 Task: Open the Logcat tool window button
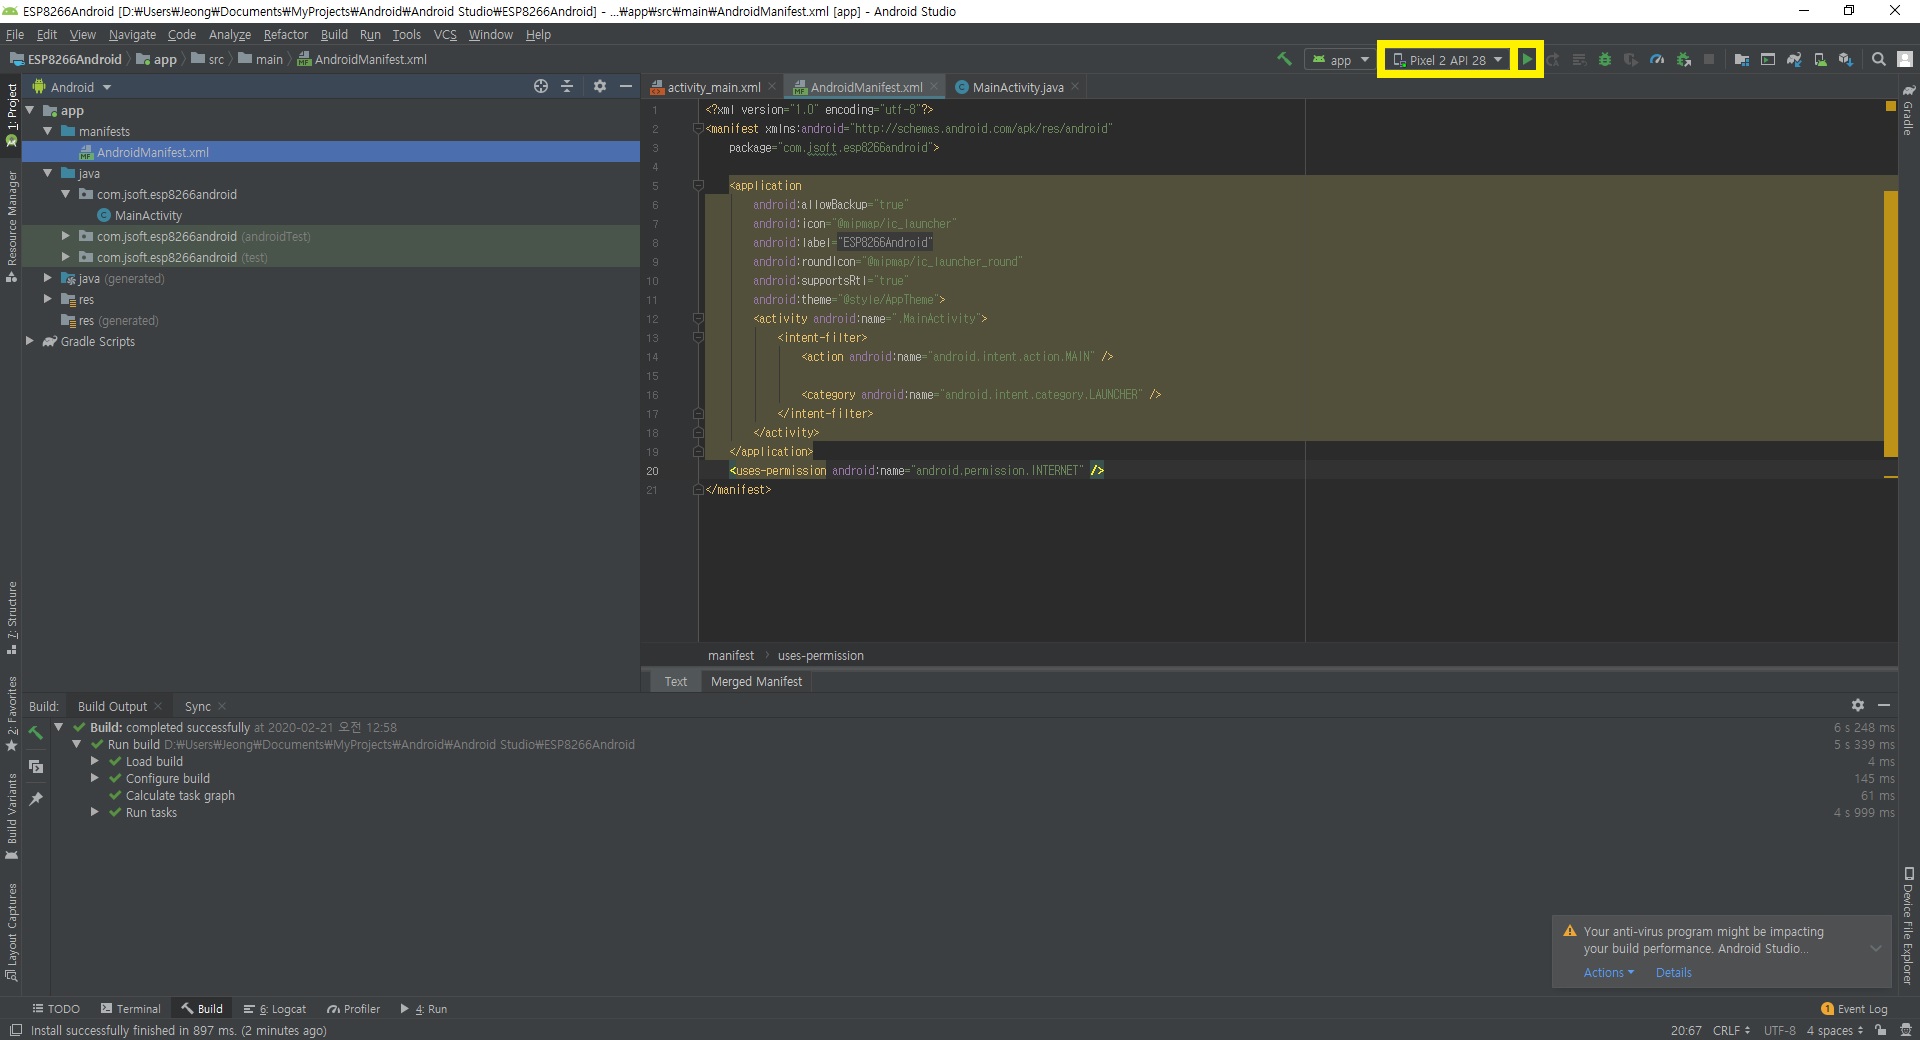(275, 1009)
